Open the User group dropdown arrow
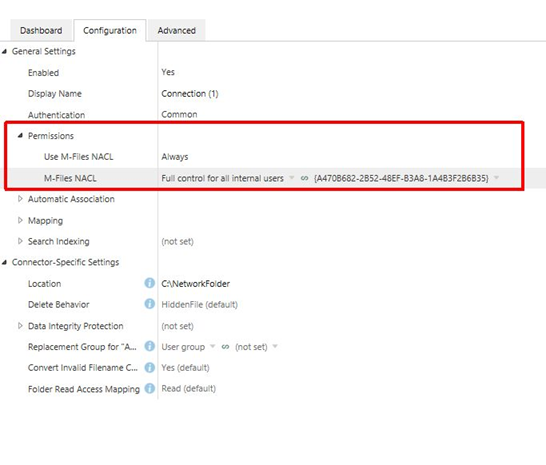546x465 pixels. tap(212, 346)
